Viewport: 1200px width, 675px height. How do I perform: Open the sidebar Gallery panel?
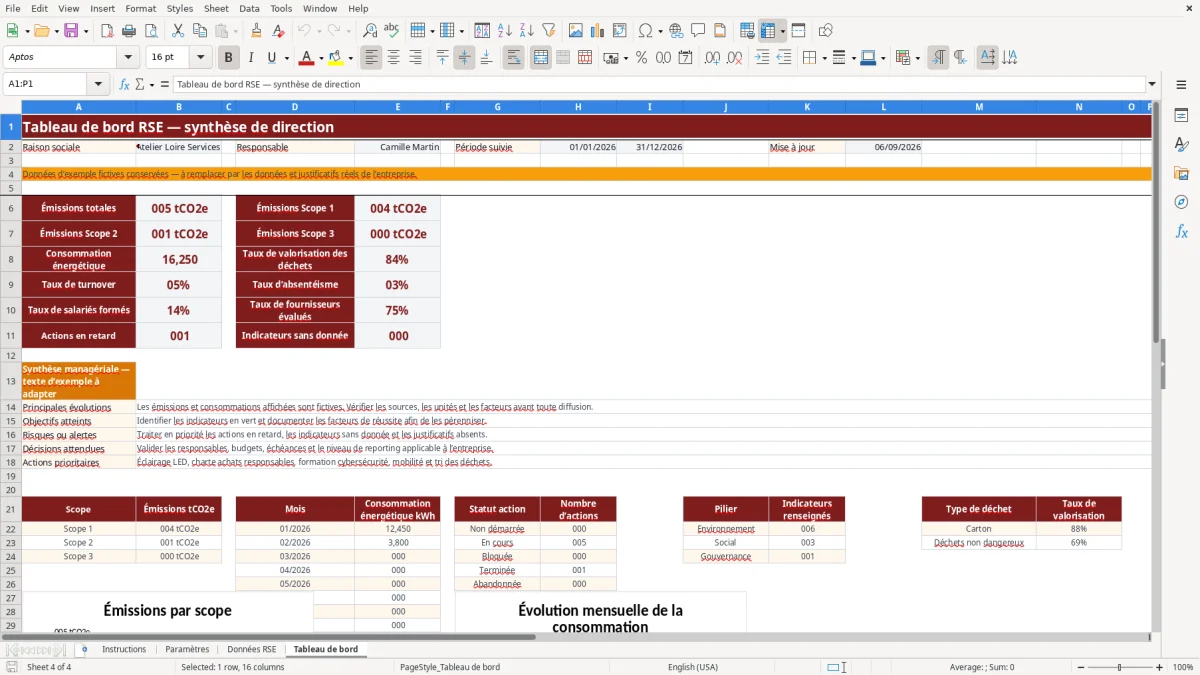[x=1181, y=173]
